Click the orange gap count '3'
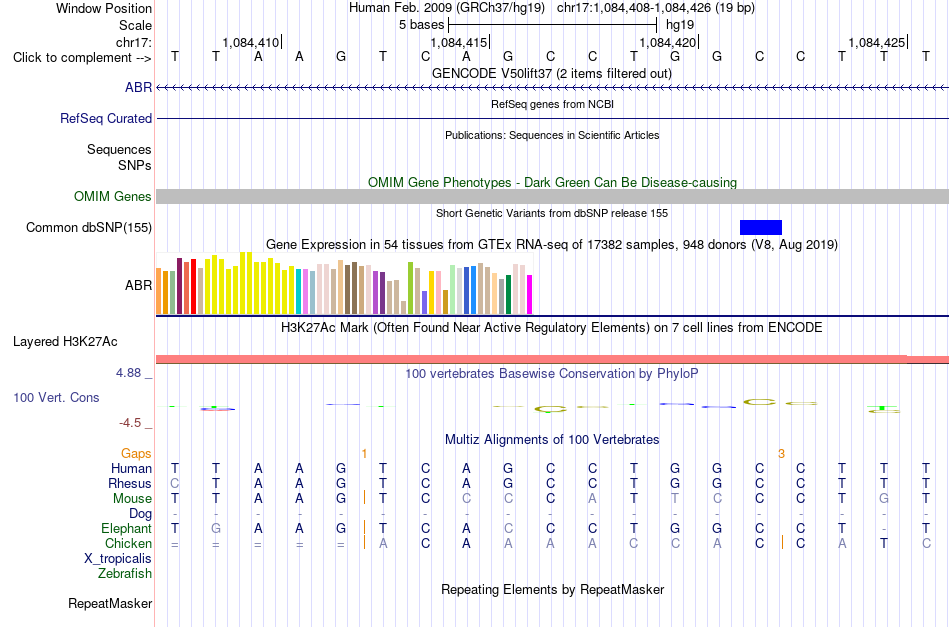Image resolution: width=950 pixels, height=627 pixels. 782,454
